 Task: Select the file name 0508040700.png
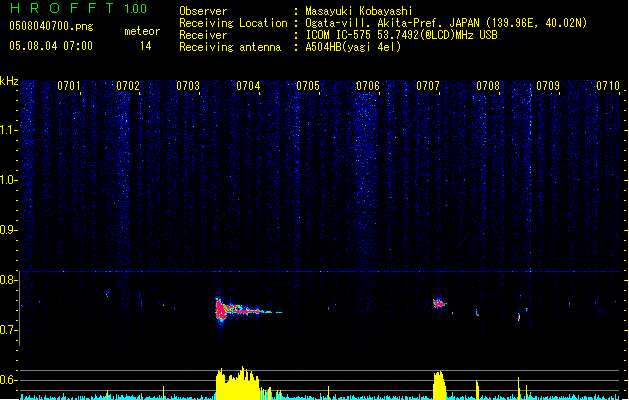click(51, 26)
